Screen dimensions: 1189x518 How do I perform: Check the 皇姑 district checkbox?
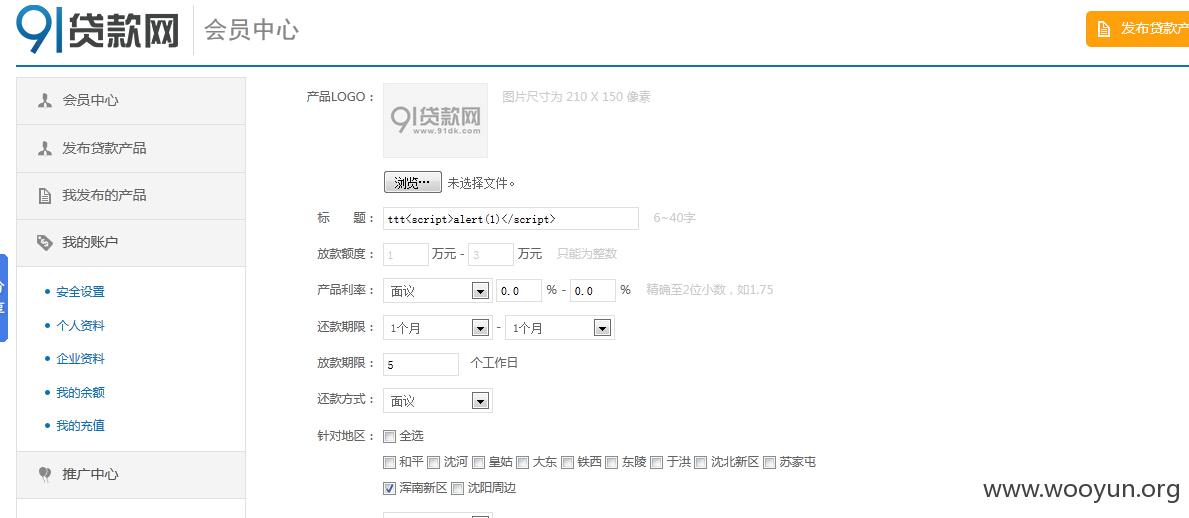tap(479, 463)
